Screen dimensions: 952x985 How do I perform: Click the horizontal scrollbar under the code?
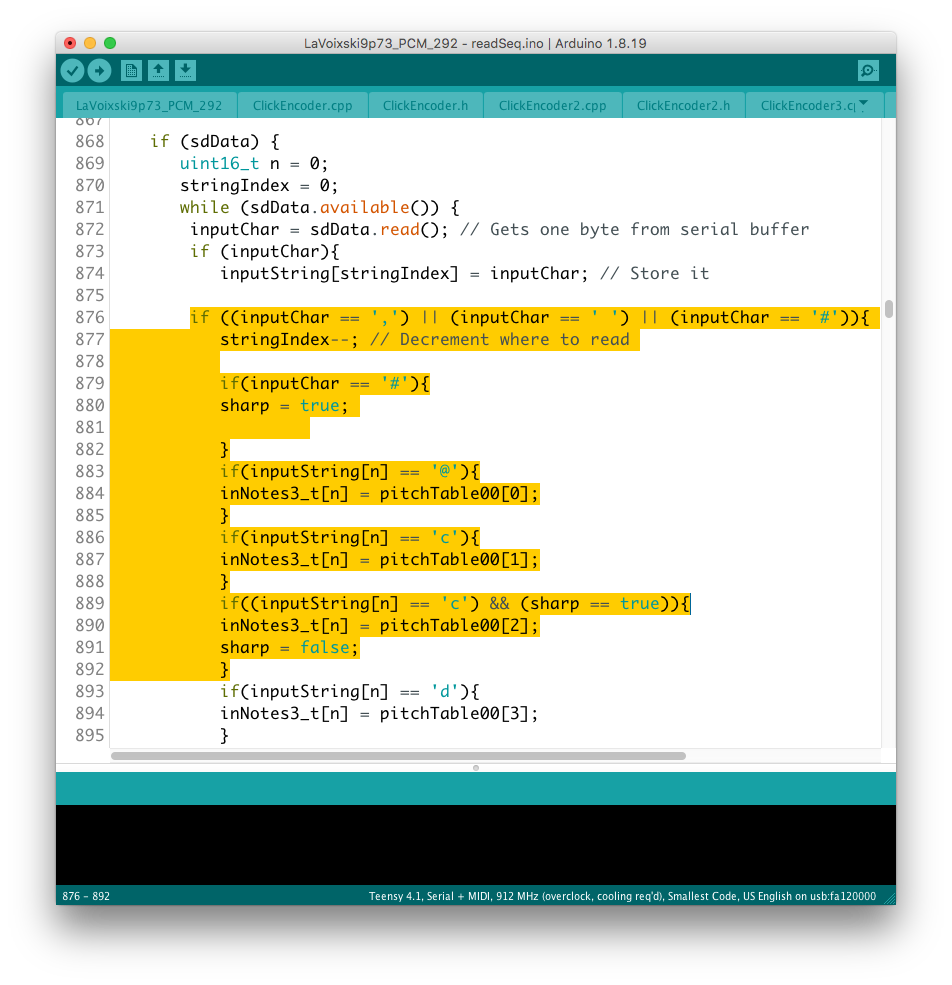point(398,756)
